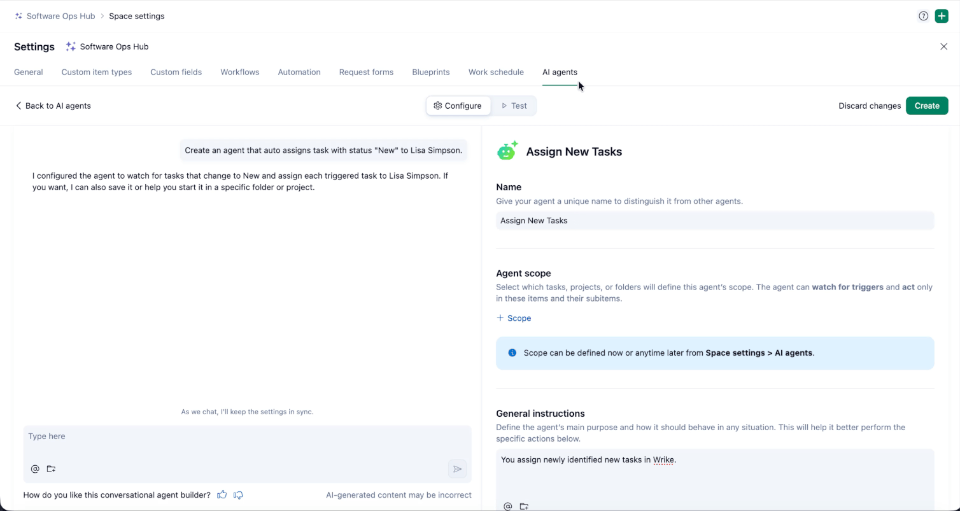Click the thumbs up feedback icon
Screen dimensions: 960x511
click(x=222, y=494)
